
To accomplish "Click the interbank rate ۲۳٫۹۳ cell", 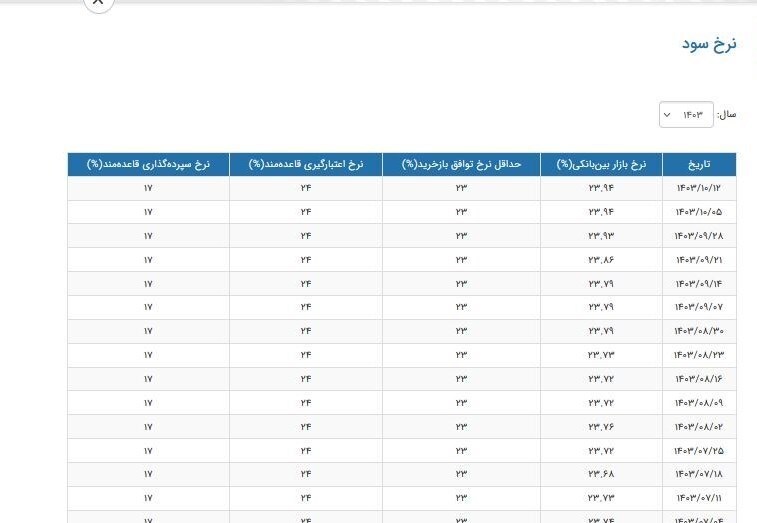I will (601, 236).
